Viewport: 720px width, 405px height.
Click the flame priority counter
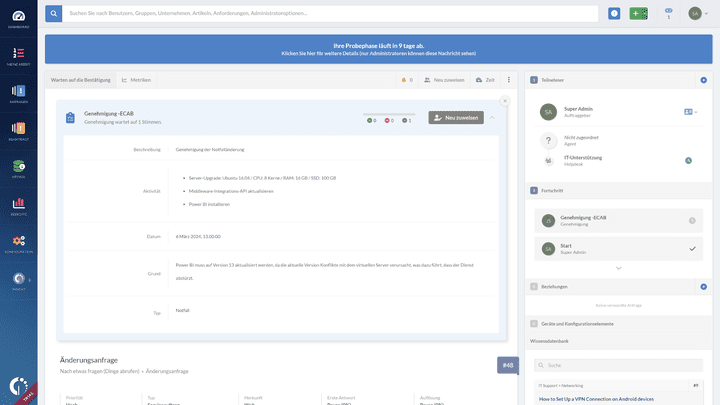407,80
